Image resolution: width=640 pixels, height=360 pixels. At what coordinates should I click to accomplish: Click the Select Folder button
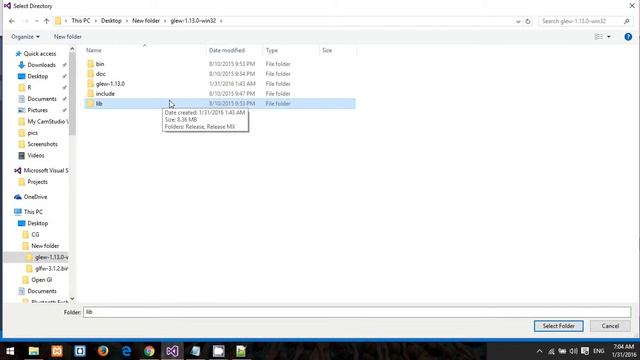[558, 326]
